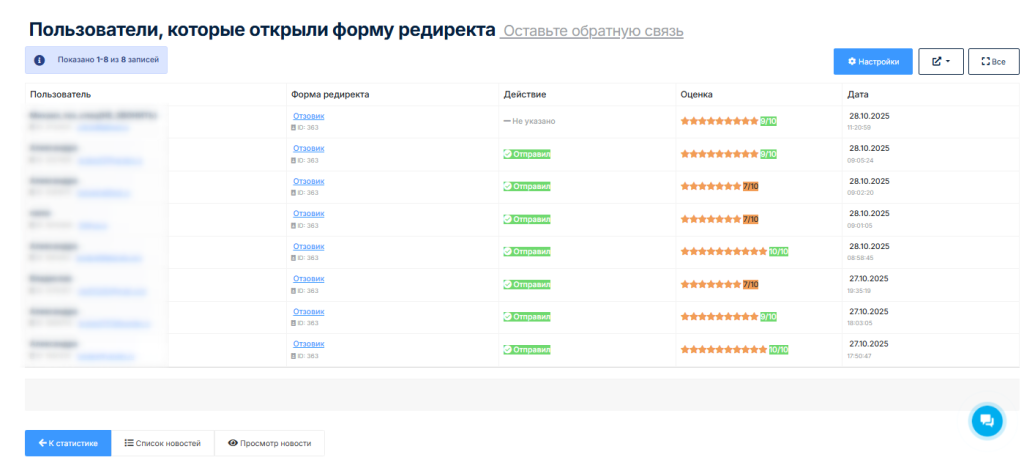Open the chat support widget bubble

(x=986, y=420)
